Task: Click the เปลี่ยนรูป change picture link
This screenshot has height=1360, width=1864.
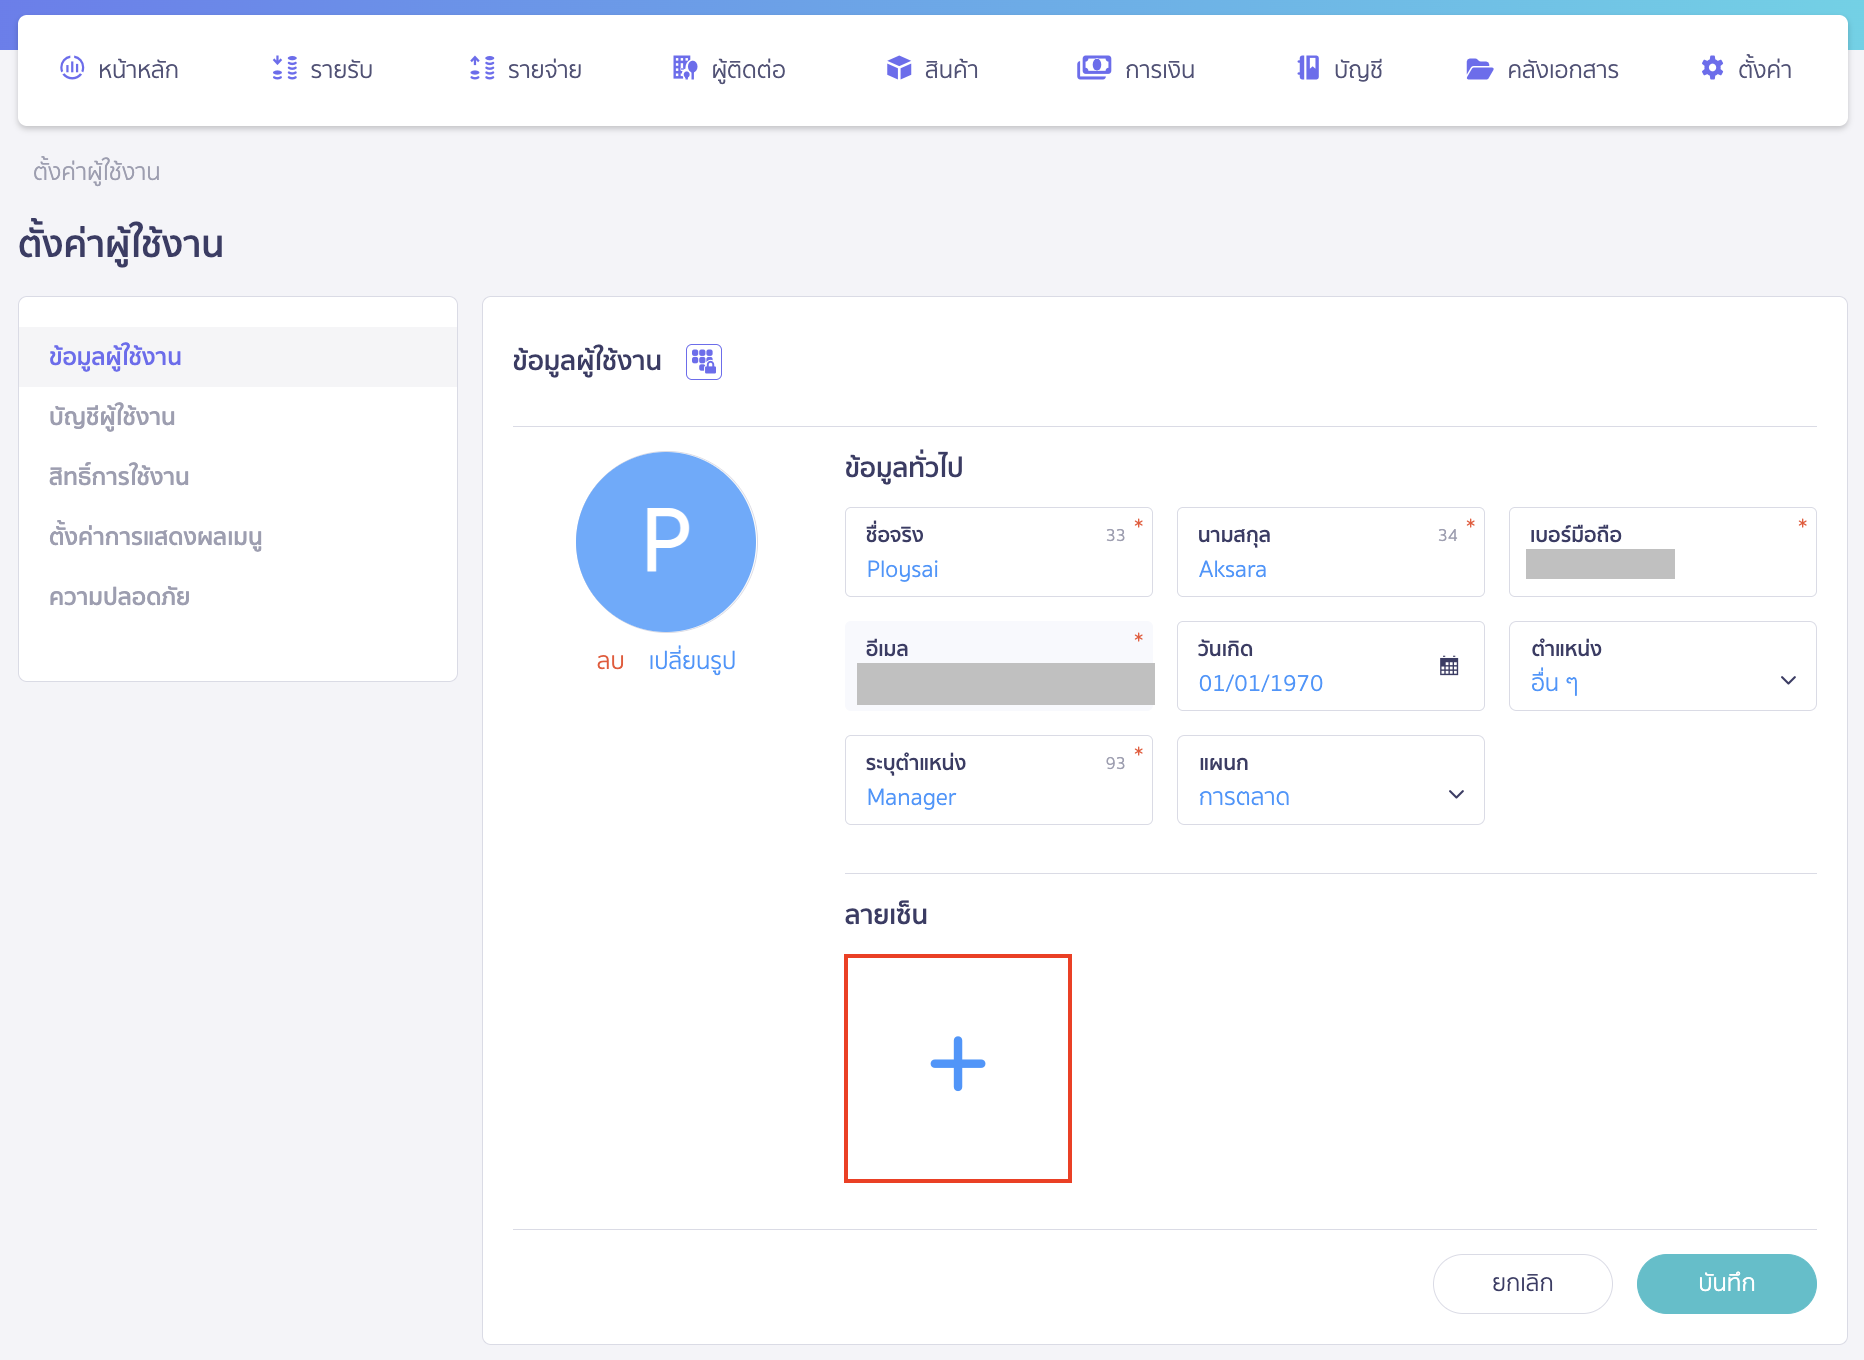Action: pos(691,660)
